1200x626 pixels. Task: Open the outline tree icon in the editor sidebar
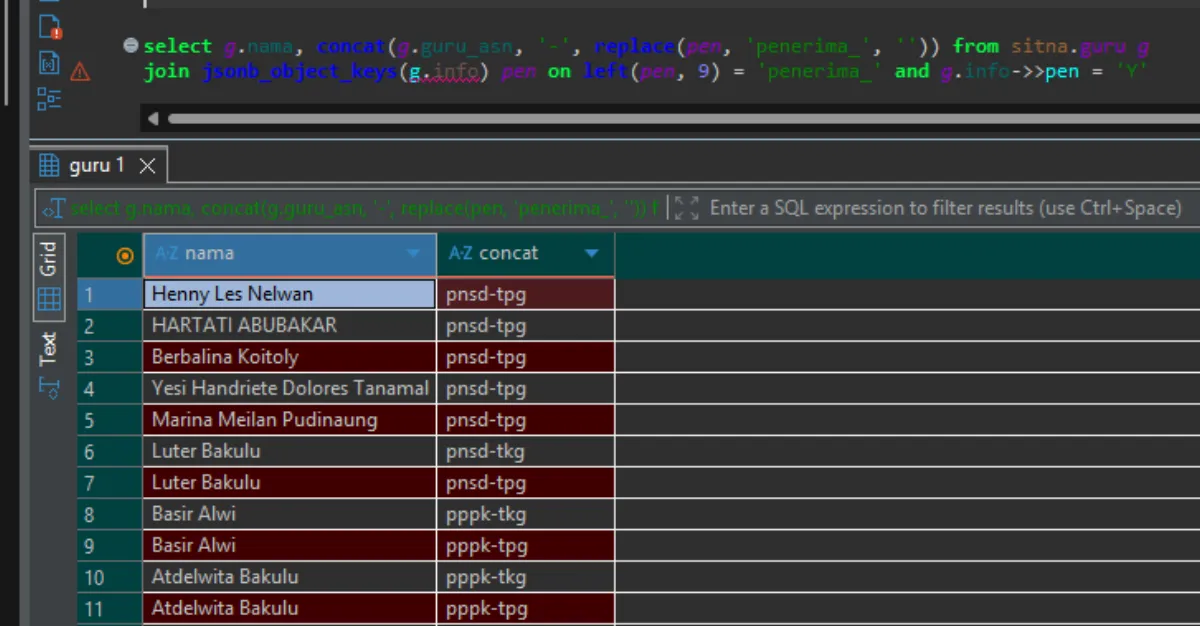coord(49,98)
